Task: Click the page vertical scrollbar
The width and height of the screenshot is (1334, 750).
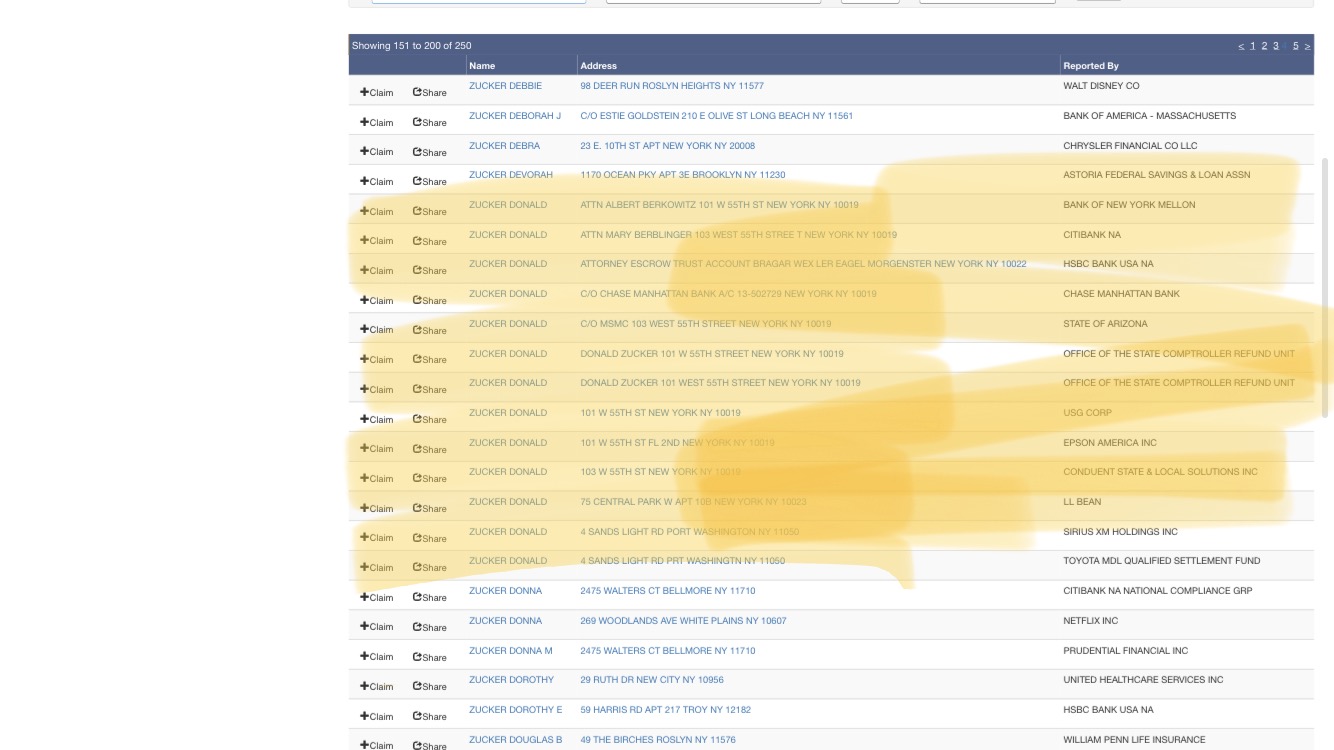Action: coord(1326,286)
